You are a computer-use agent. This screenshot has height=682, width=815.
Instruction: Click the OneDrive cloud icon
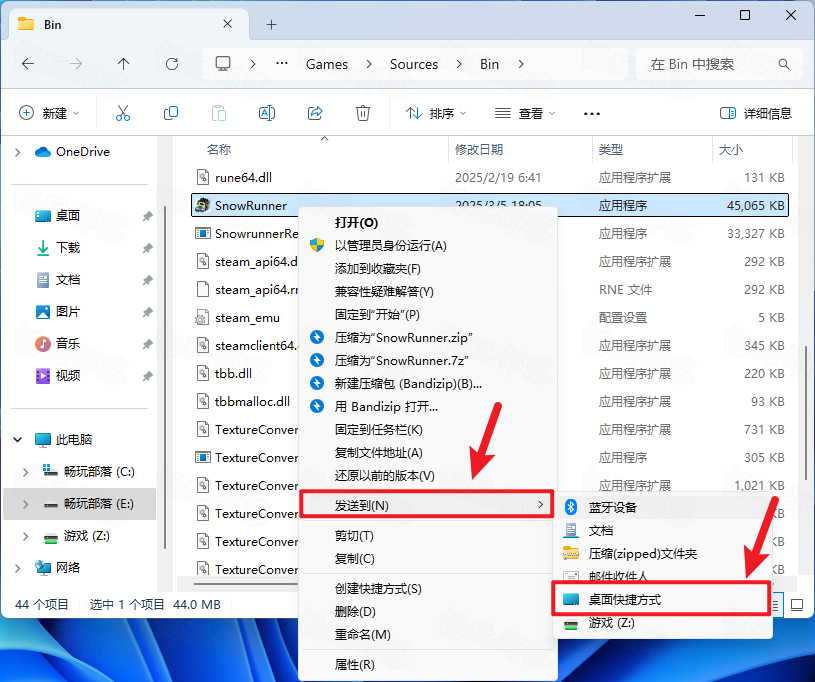pos(43,152)
